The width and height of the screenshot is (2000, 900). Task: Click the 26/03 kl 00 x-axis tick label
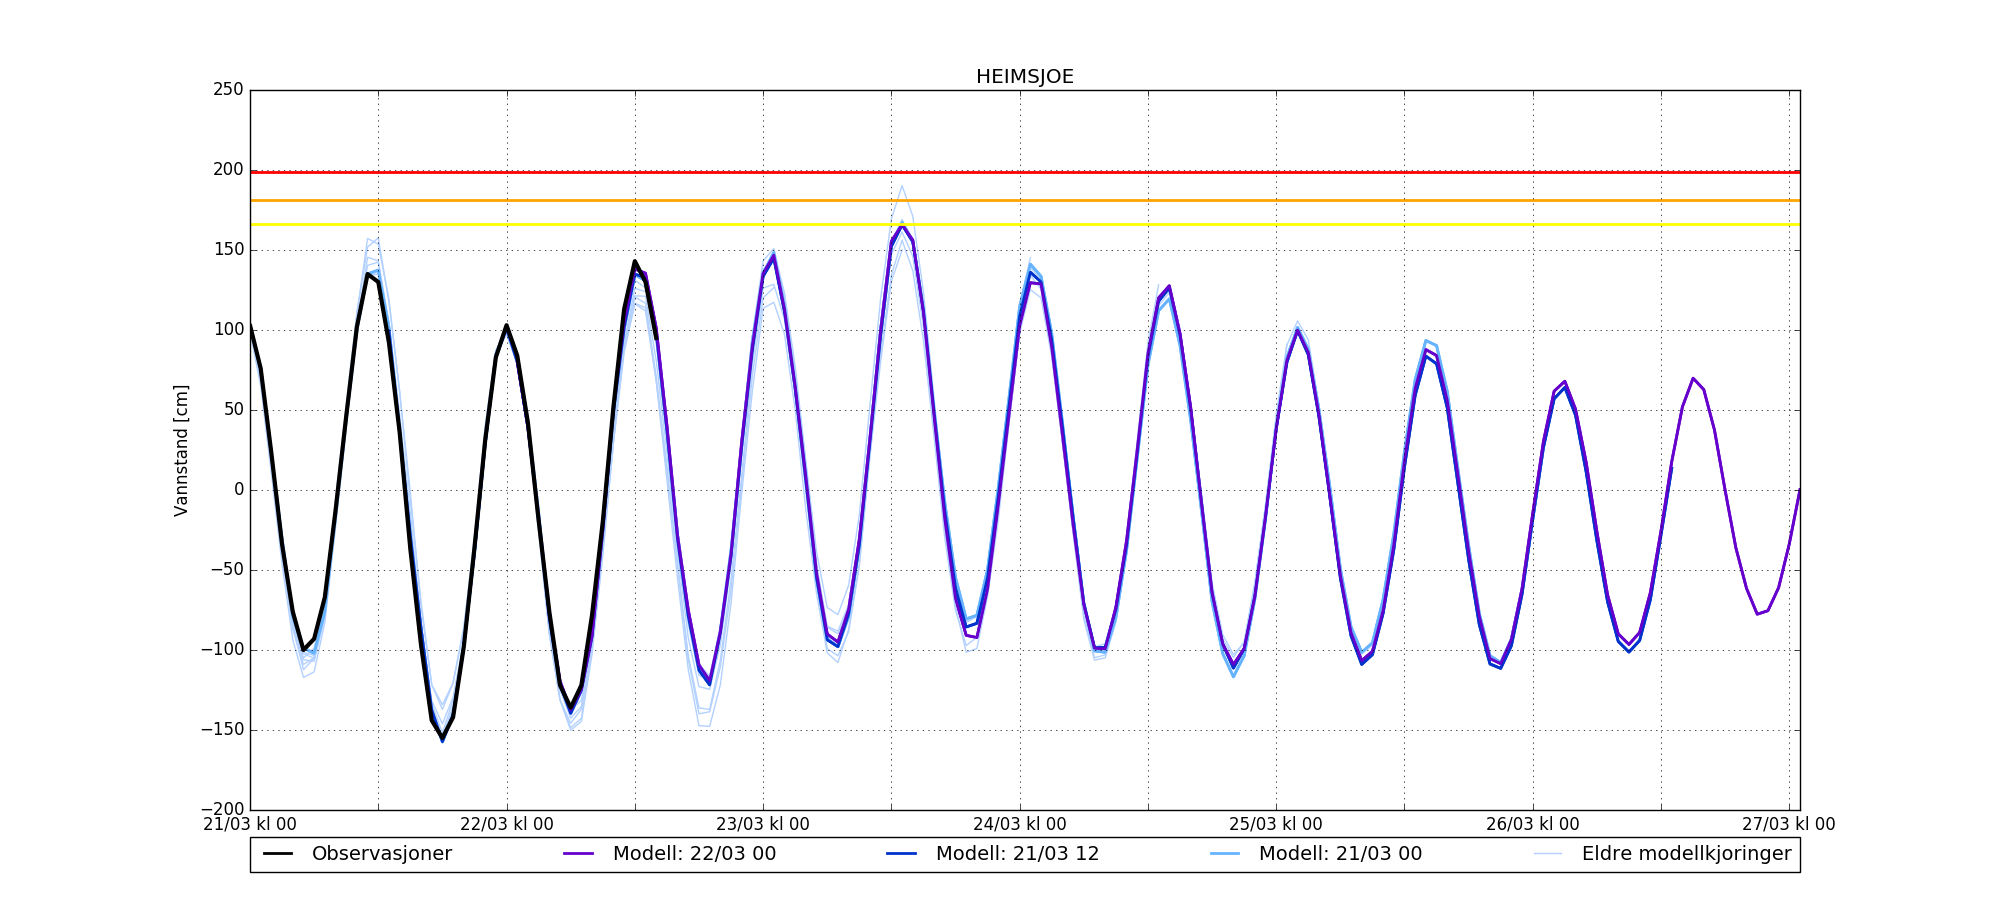[1532, 825]
